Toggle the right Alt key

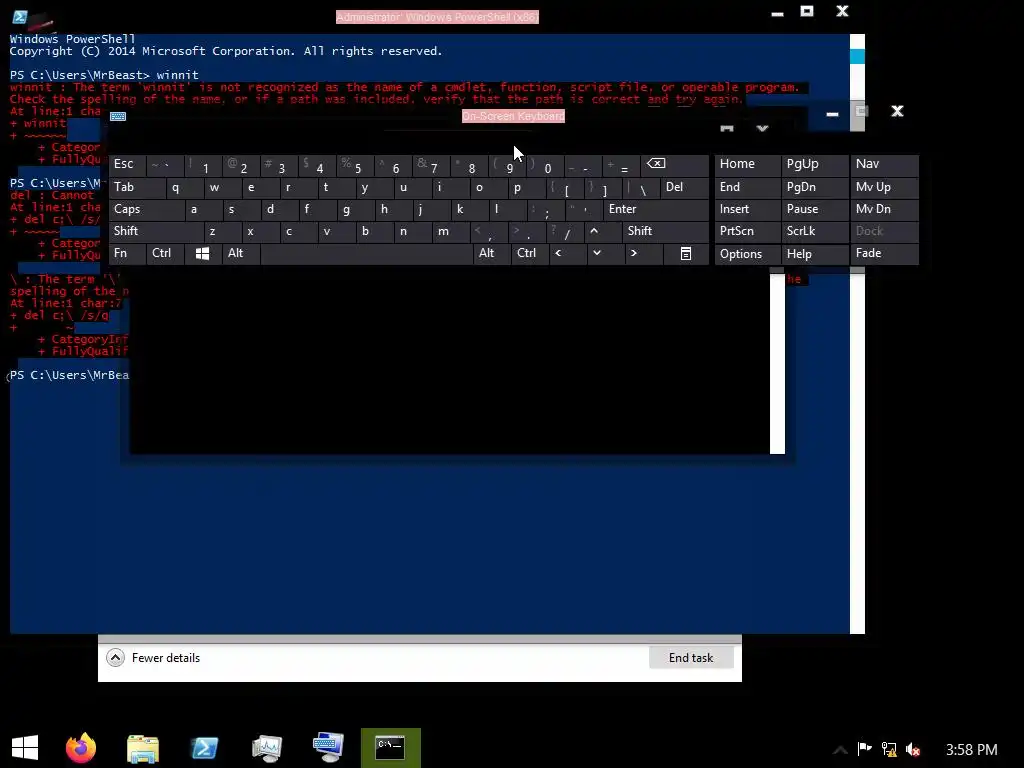tap(492, 253)
